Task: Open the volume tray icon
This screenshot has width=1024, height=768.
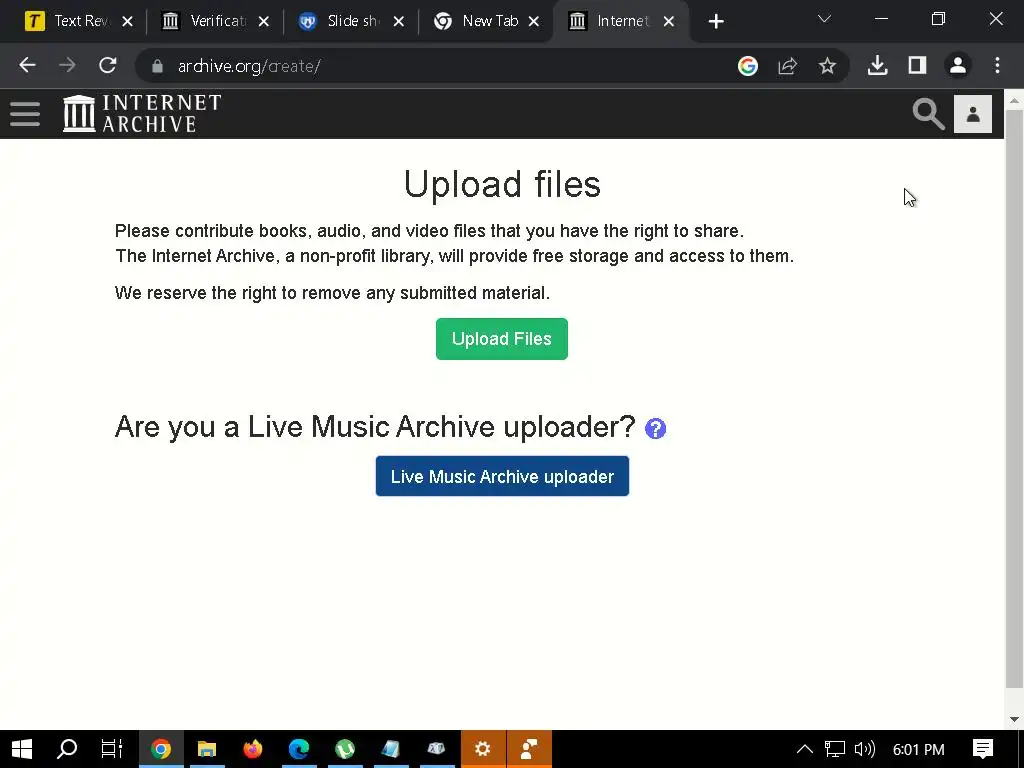Action: (x=864, y=749)
